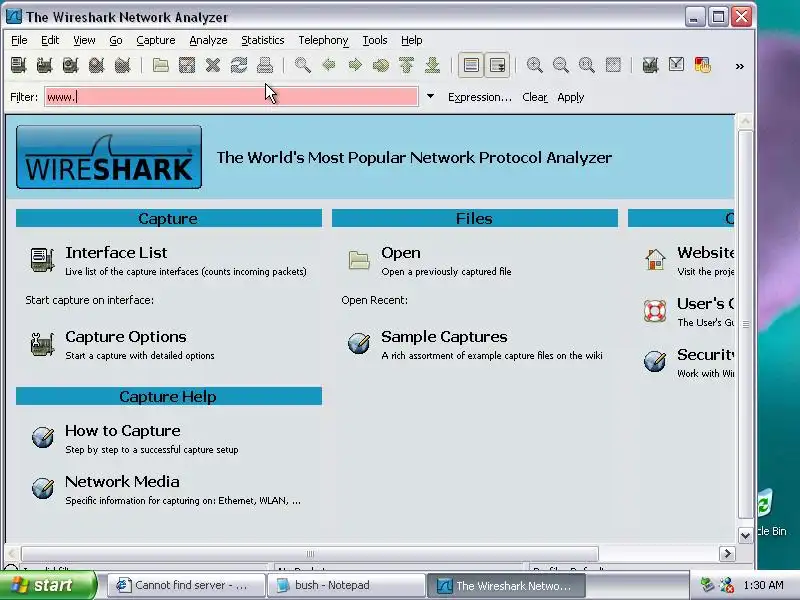Switch to Cannot find server taskbar window
The image size is (800, 600).
point(187,585)
